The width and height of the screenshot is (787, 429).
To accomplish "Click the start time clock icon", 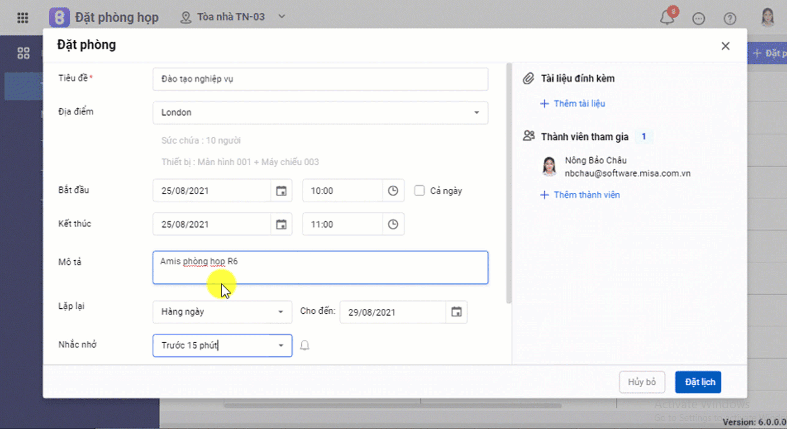I will click(393, 191).
